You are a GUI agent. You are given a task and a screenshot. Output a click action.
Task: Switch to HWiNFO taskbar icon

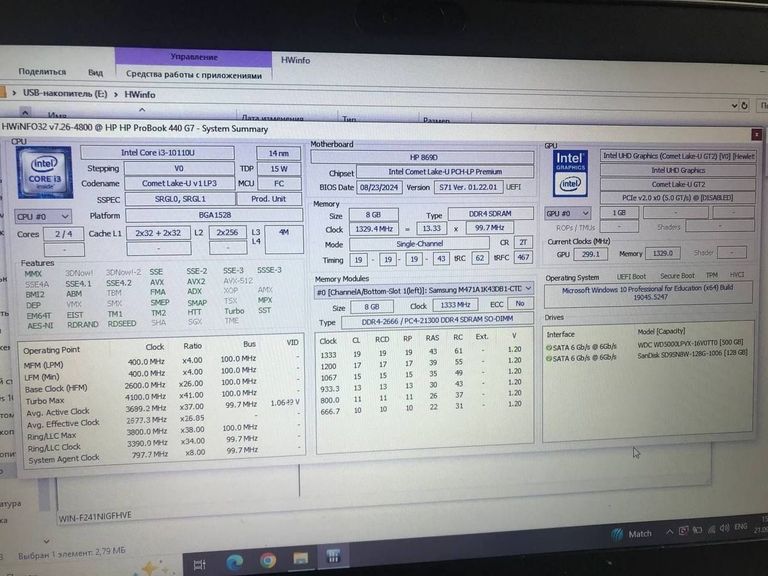click(x=333, y=556)
